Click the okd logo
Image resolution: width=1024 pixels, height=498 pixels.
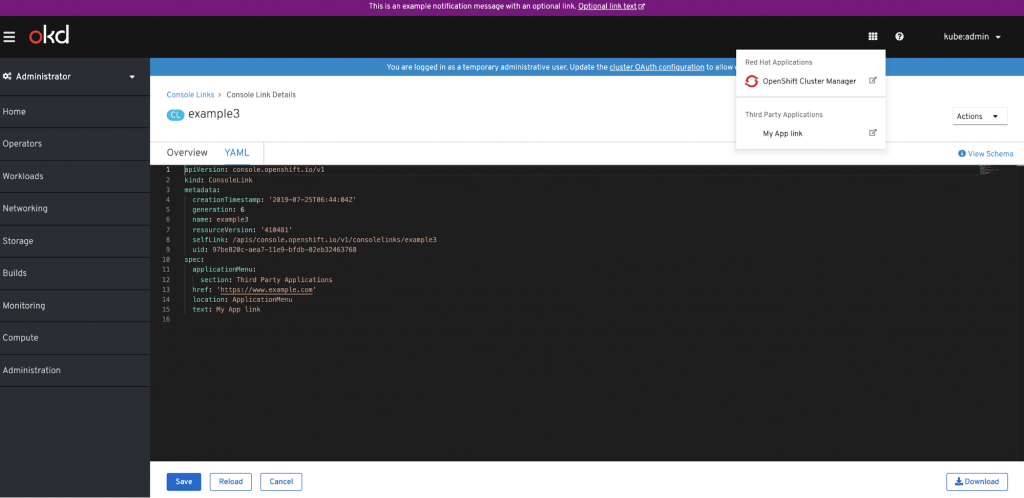(48, 37)
